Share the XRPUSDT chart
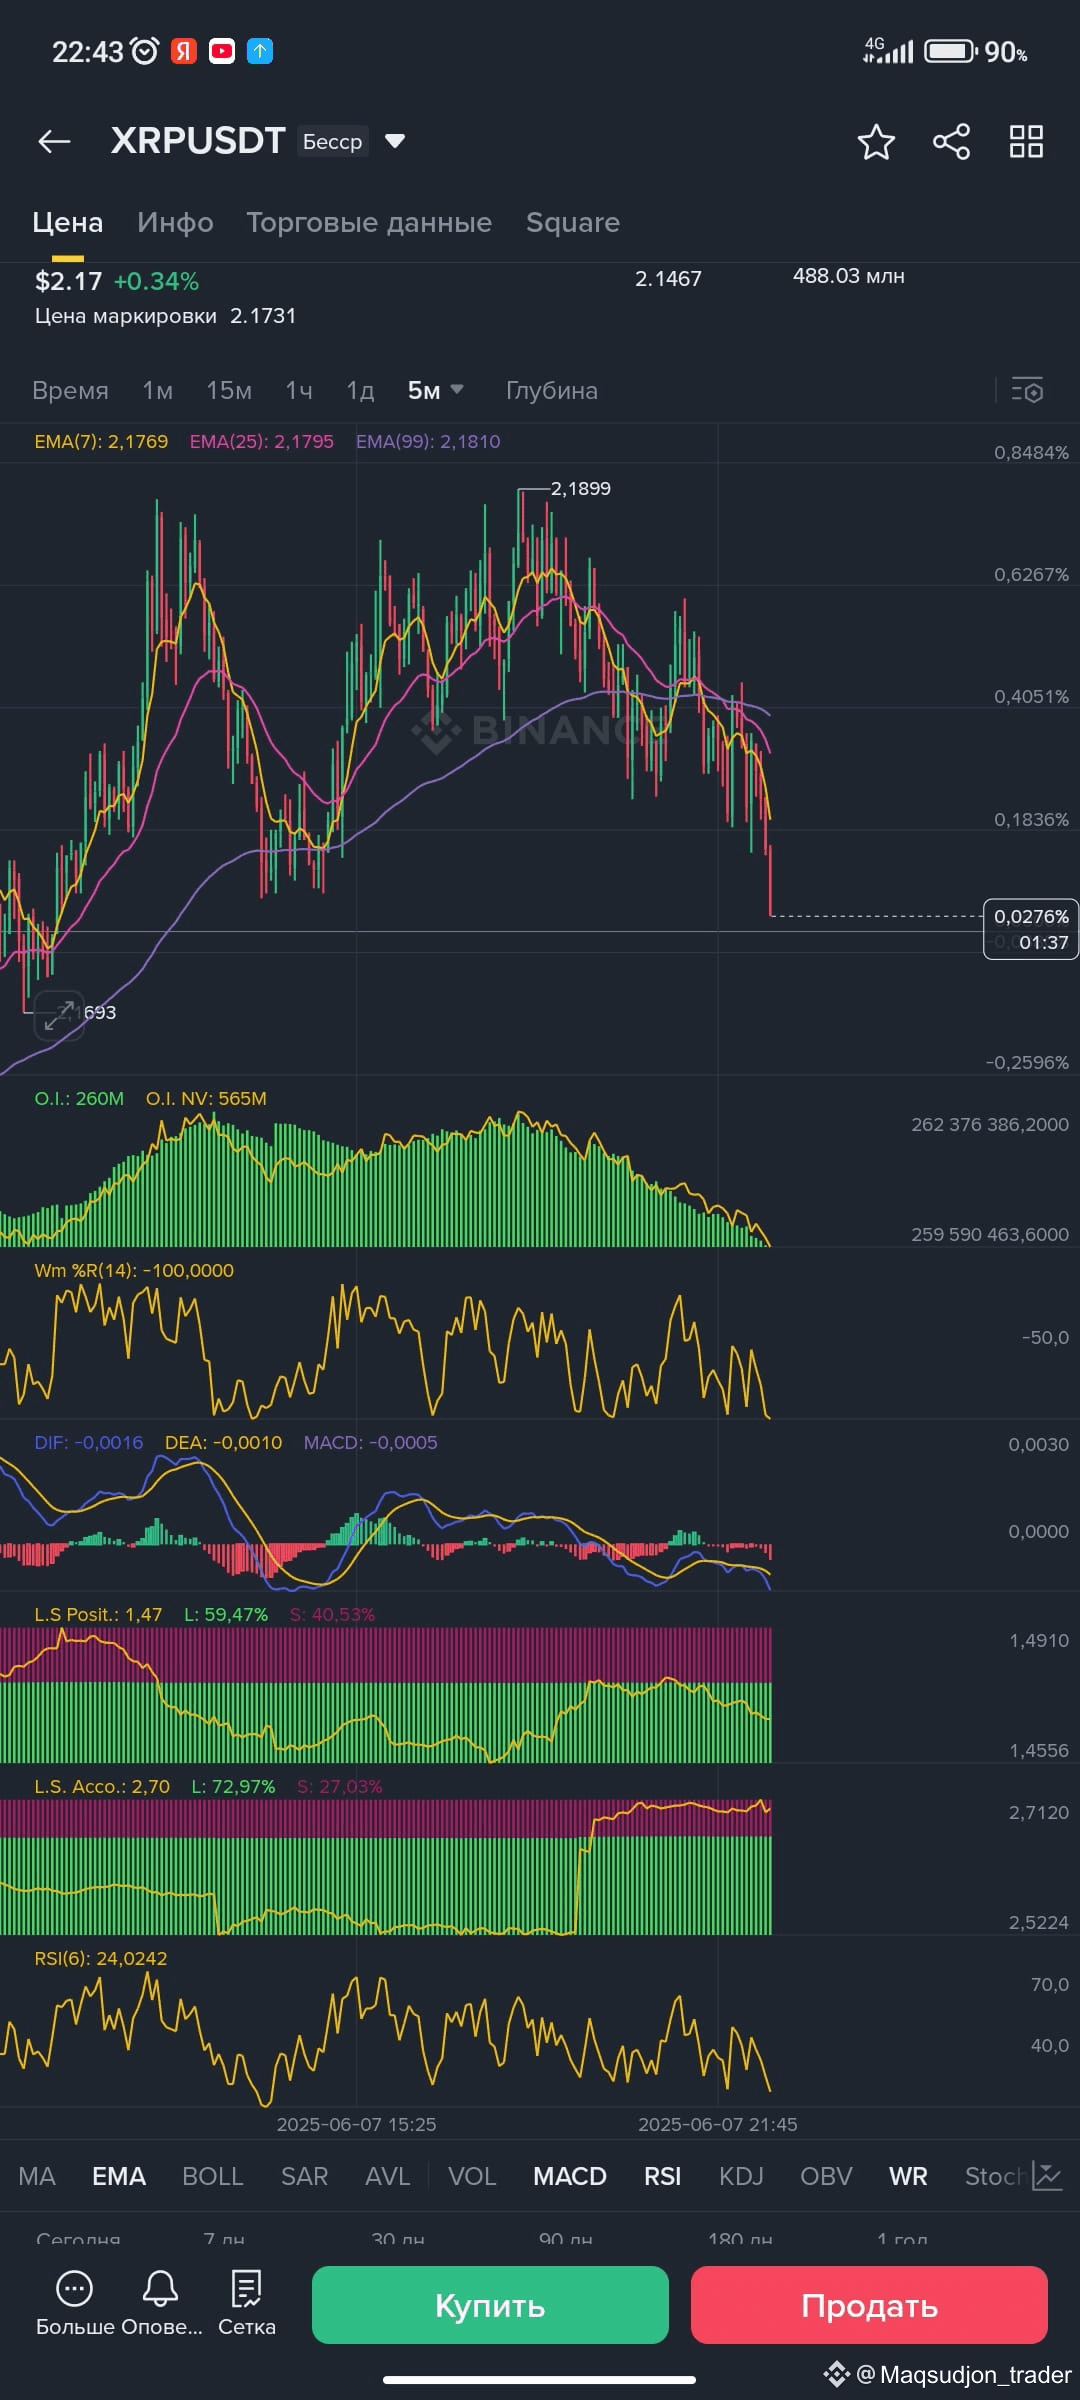 tap(951, 142)
